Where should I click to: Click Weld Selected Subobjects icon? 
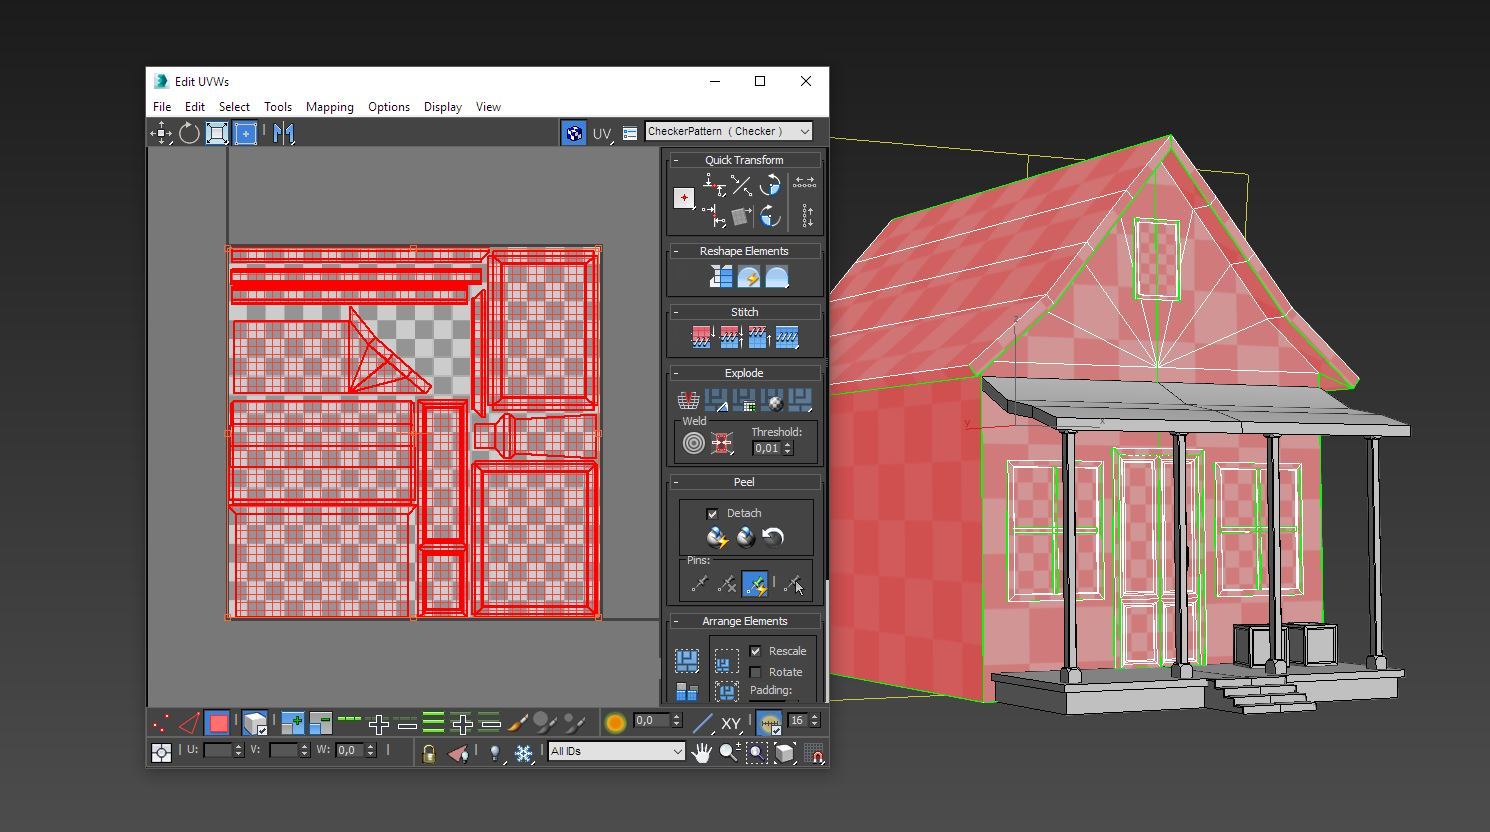tap(722, 443)
